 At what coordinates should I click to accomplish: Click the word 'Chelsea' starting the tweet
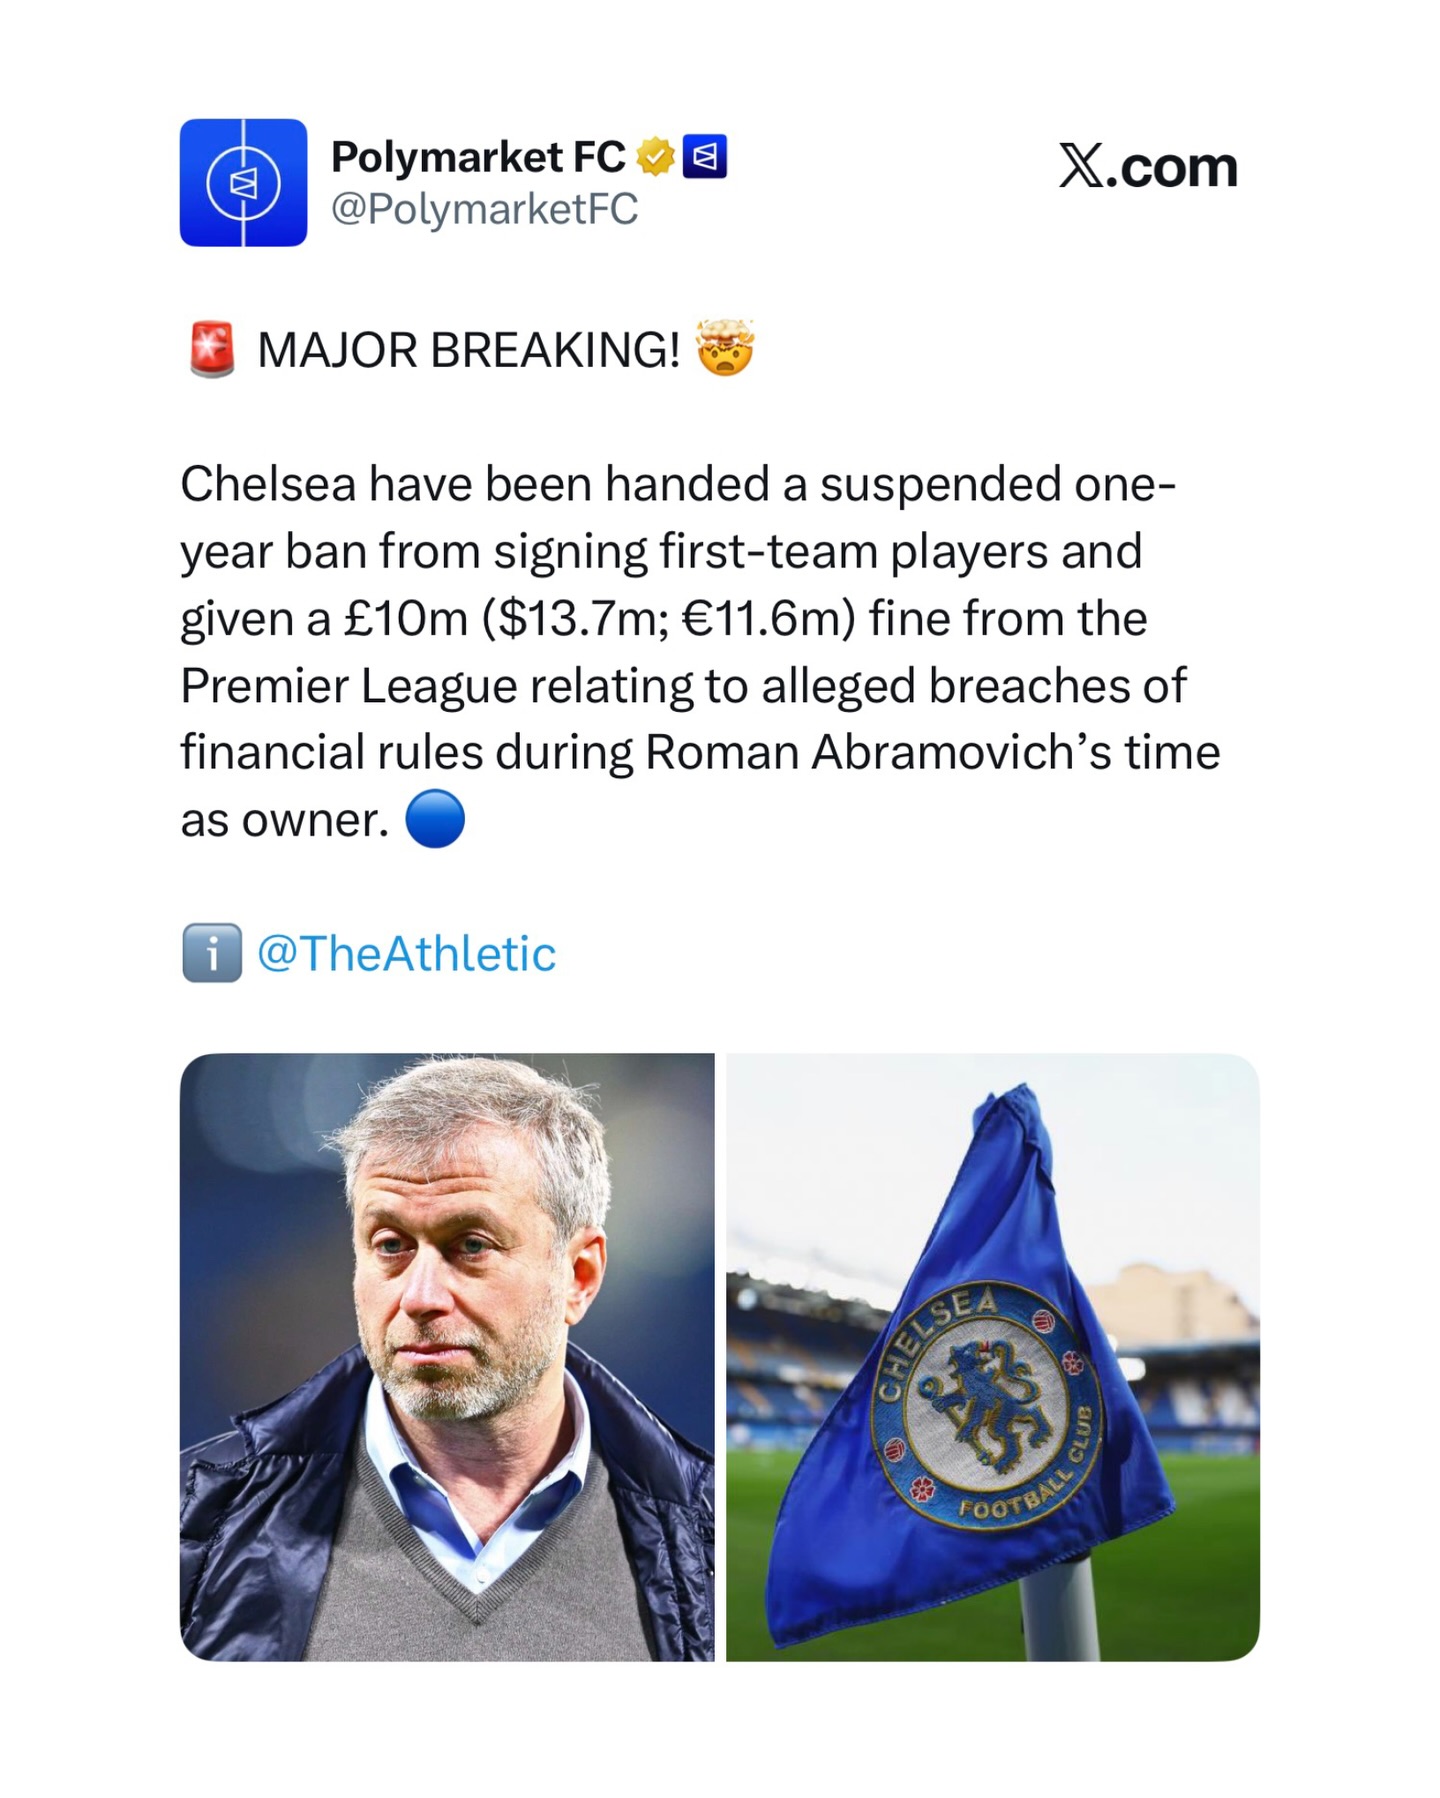tap(268, 485)
